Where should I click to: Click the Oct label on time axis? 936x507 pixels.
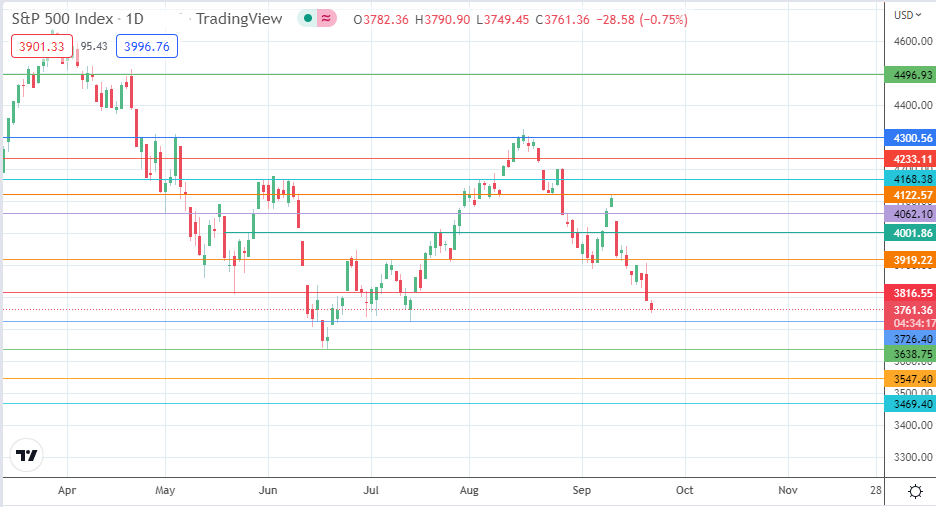[x=685, y=490]
